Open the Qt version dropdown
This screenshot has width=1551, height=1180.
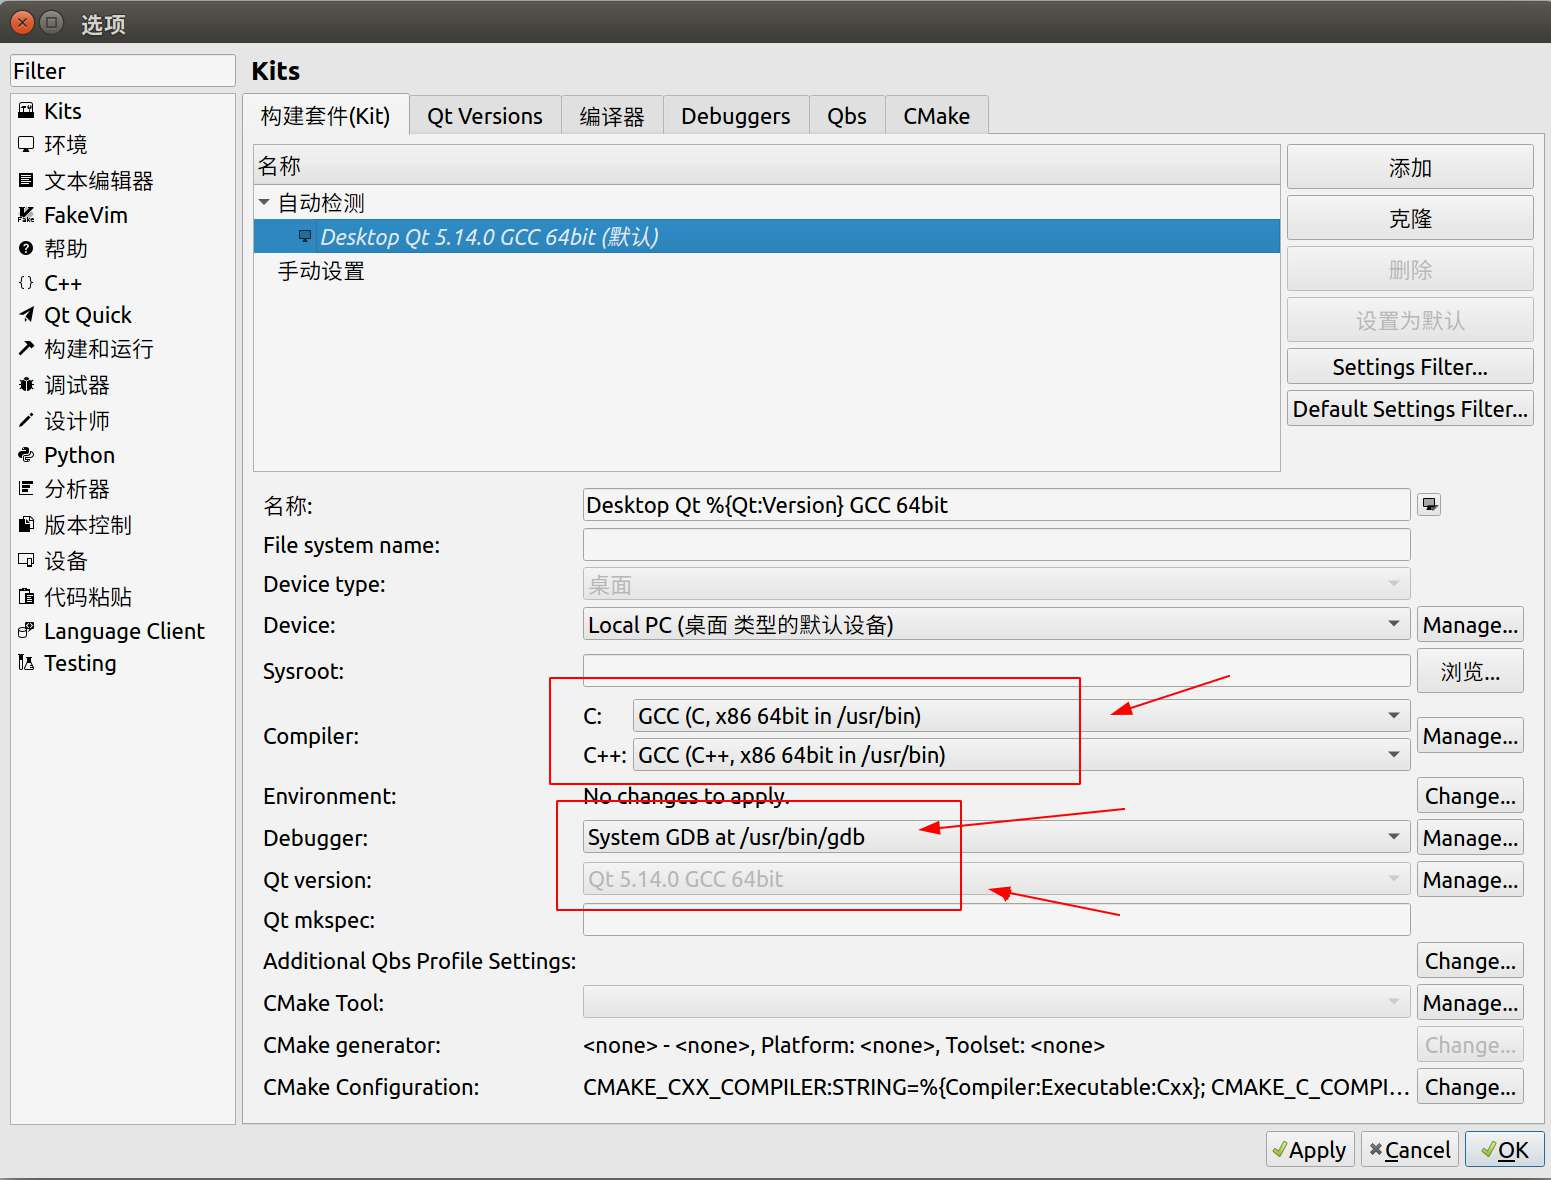(996, 879)
